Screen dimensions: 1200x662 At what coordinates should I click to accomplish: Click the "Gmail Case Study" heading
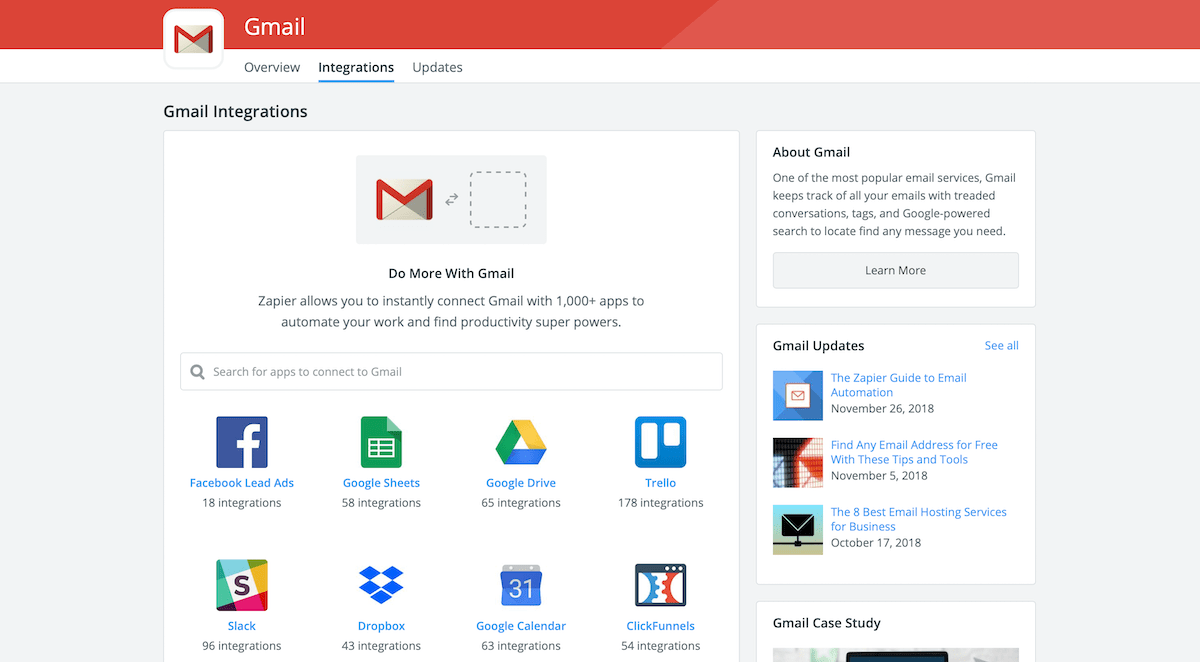pyautogui.click(x=827, y=622)
